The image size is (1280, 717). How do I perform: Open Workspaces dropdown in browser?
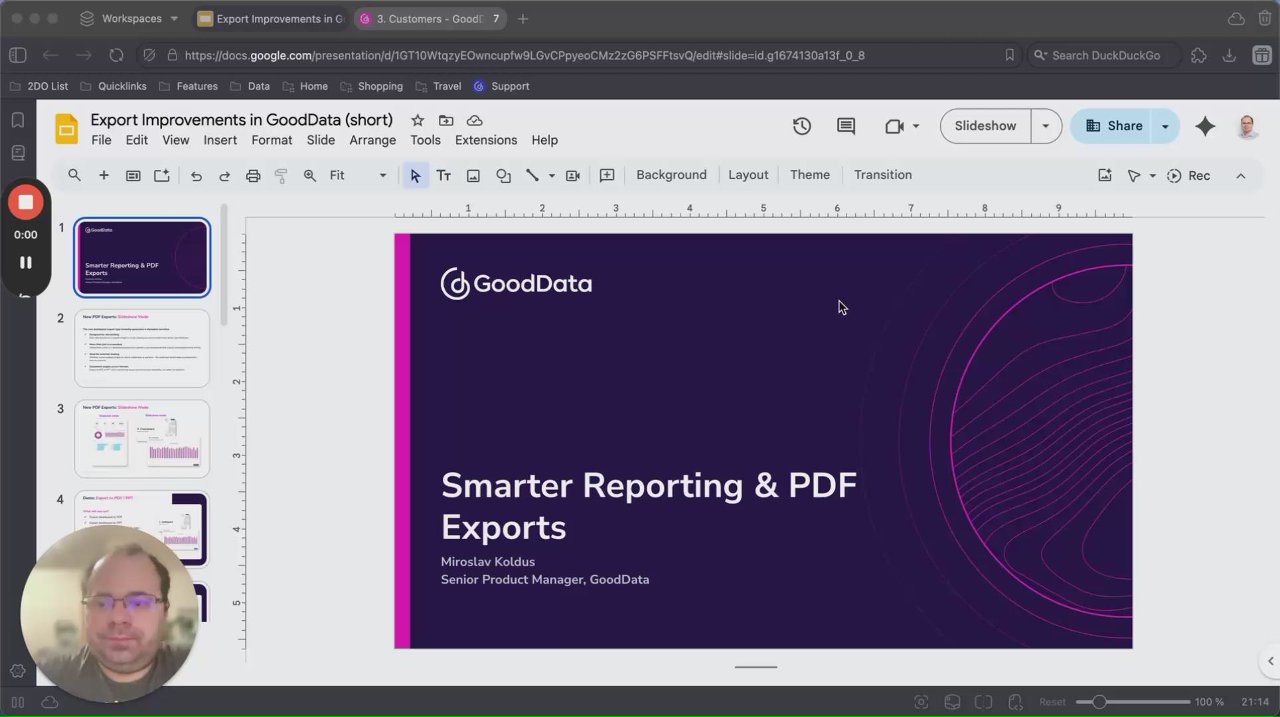(130, 18)
